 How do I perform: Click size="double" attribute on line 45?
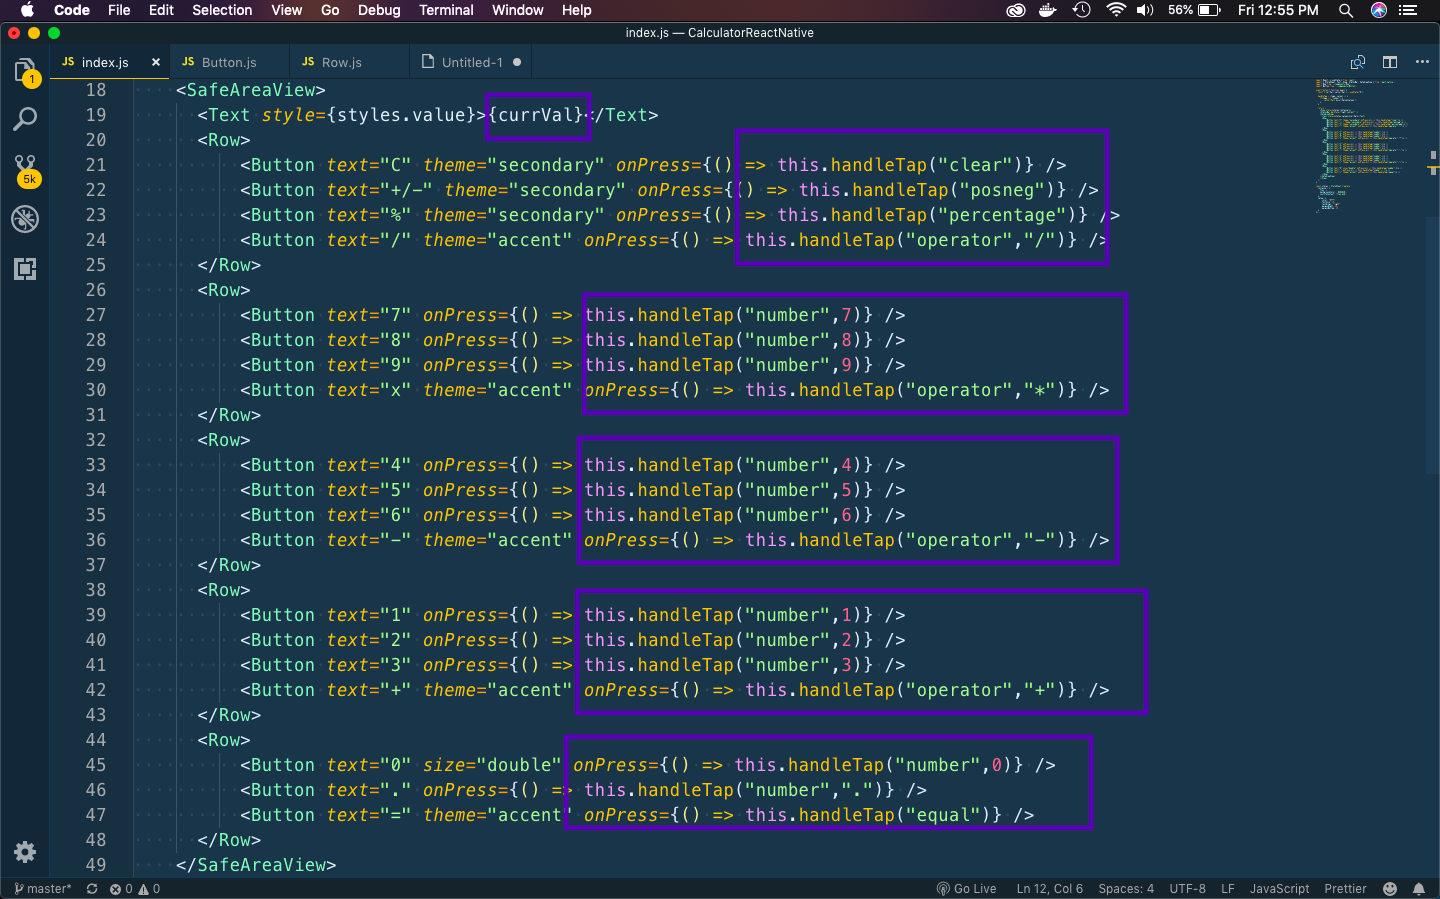pyautogui.click(x=492, y=765)
